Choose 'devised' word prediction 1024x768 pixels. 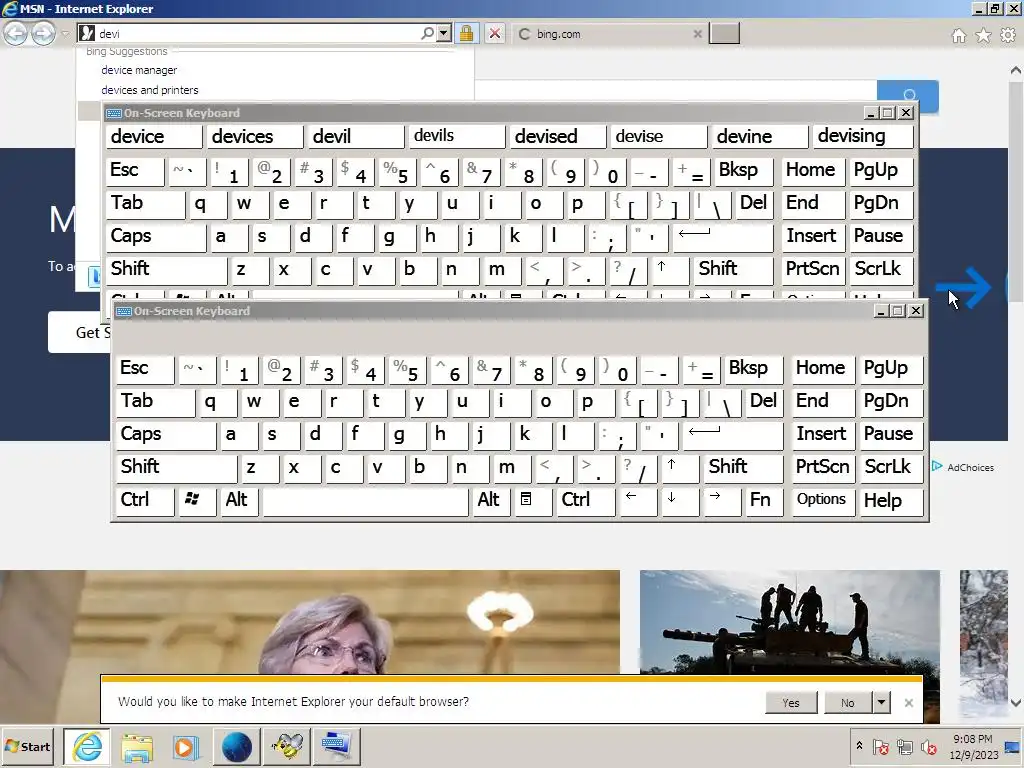[x=558, y=136]
